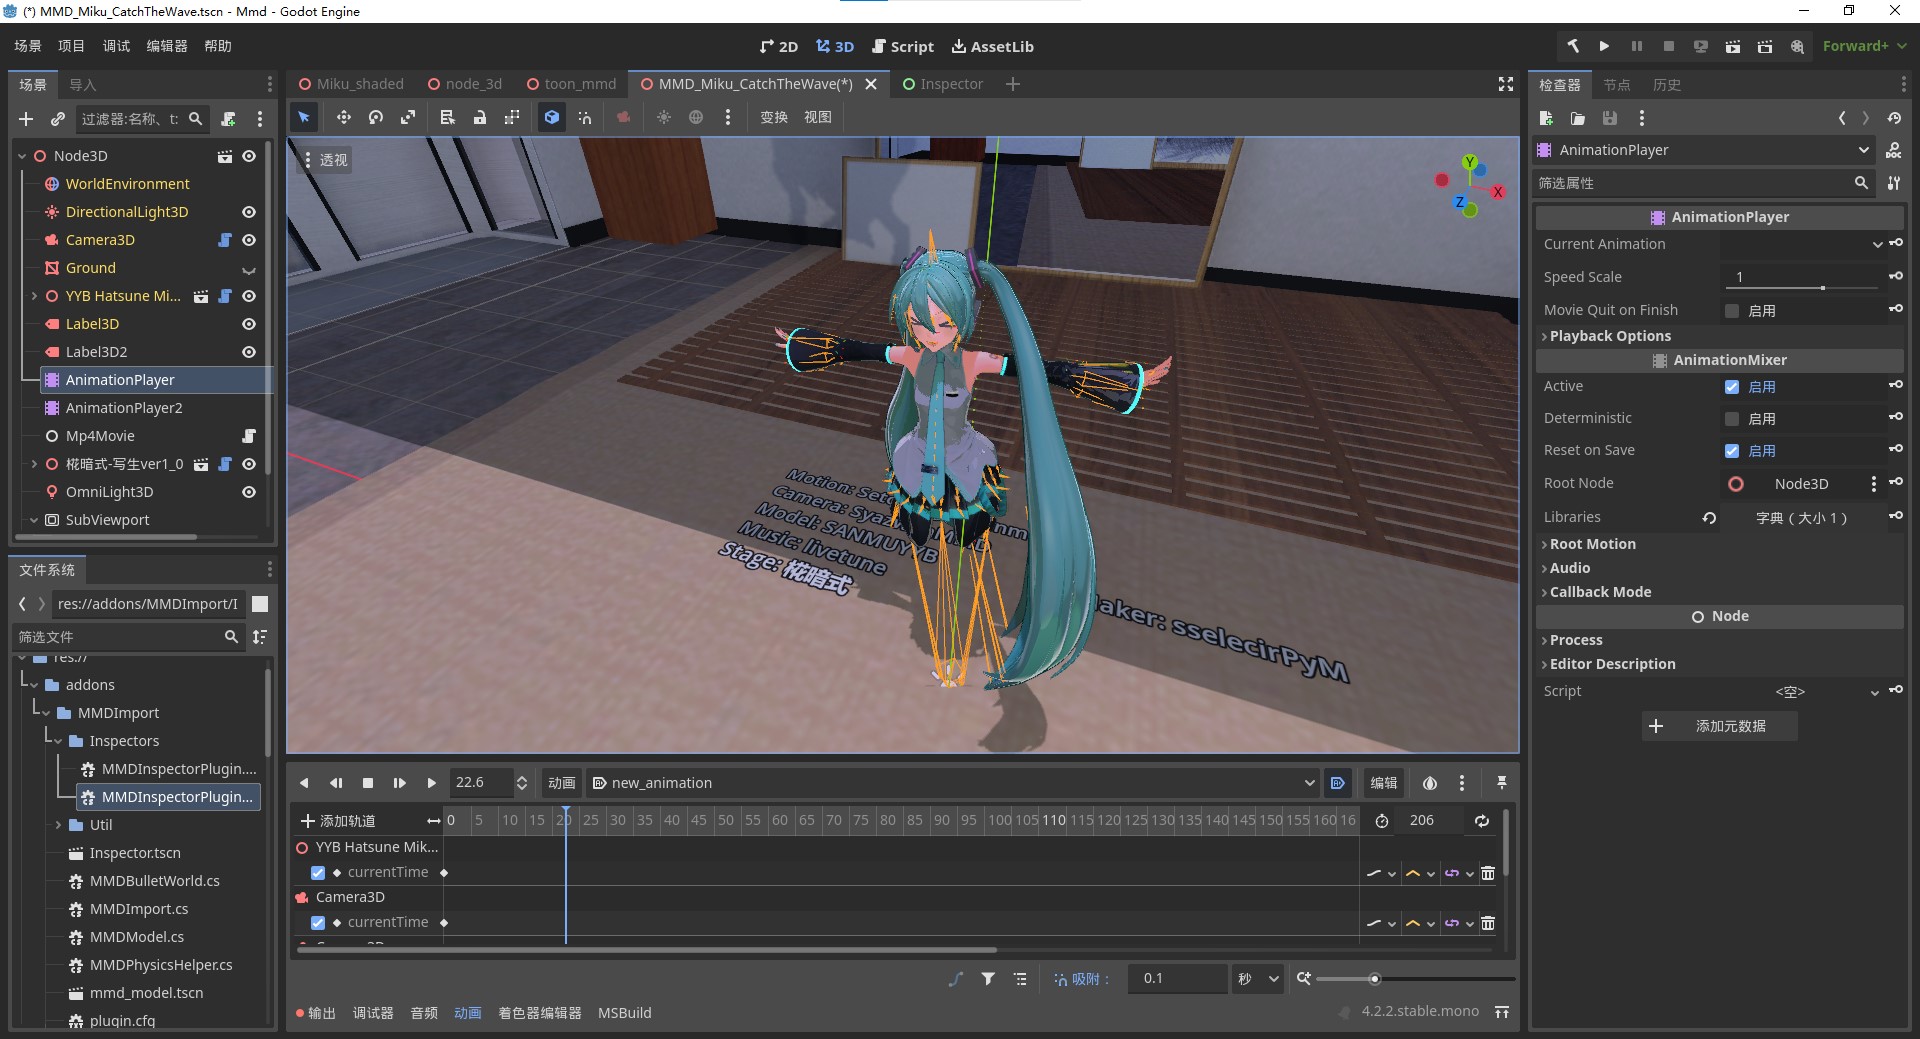This screenshot has height=1039, width=1920.
Task: Click the 添加元数据 button
Action: coord(1720,726)
